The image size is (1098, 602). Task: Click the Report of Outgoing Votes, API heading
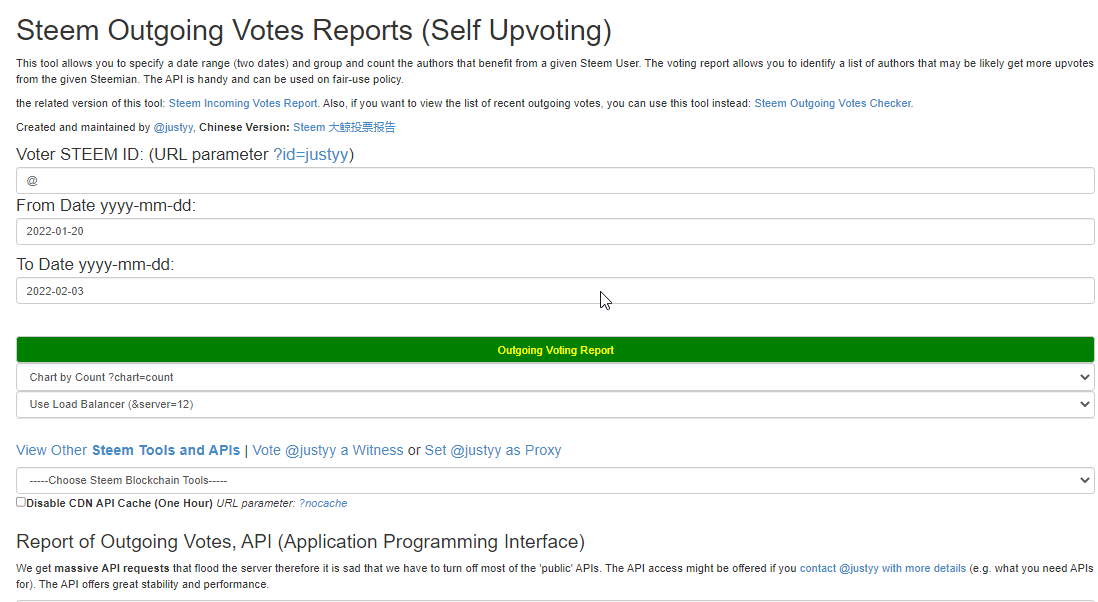pos(300,542)
